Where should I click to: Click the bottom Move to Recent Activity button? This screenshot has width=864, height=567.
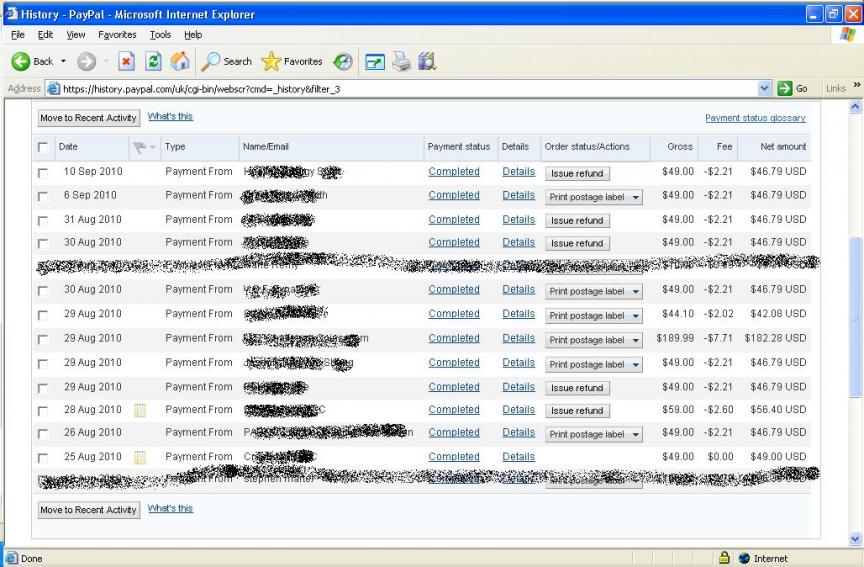tap(89, 510)
